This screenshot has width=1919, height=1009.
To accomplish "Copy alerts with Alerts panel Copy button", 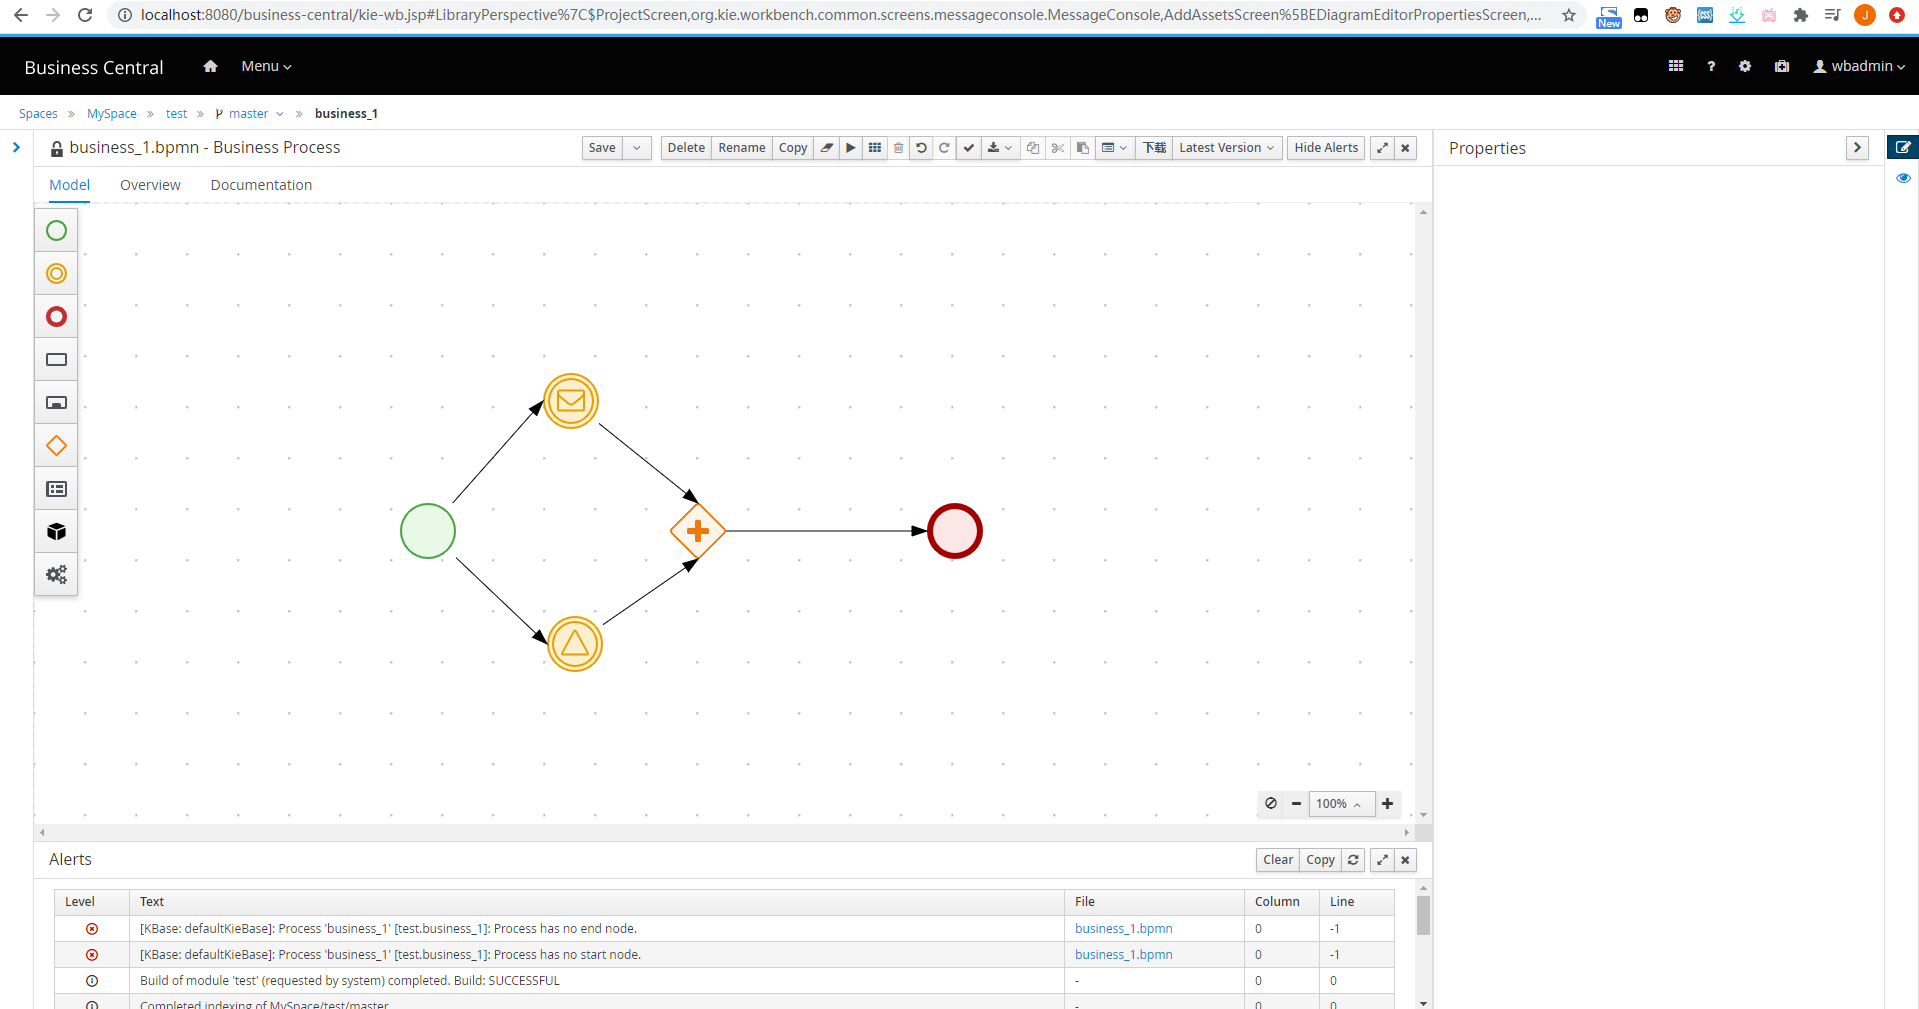I will coord(1320,860).
